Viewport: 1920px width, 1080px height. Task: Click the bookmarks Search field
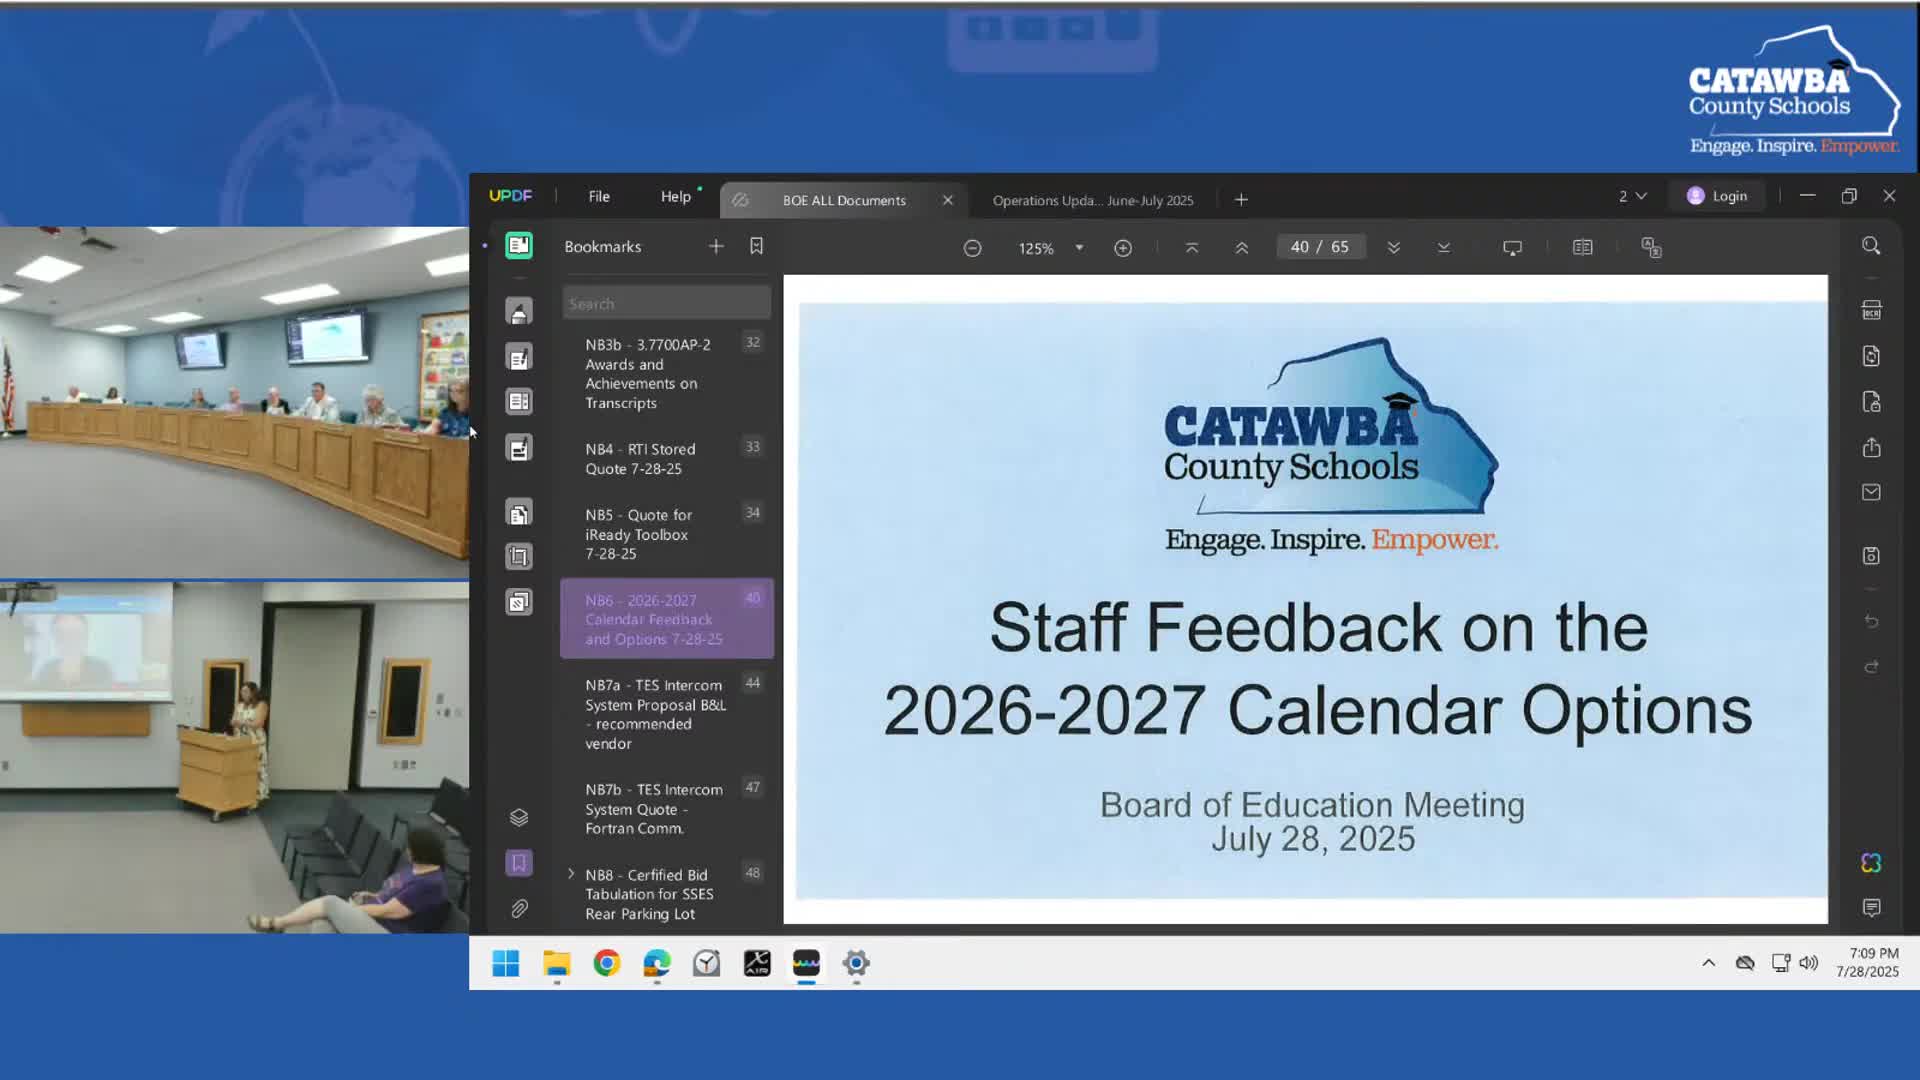(666, 304)
